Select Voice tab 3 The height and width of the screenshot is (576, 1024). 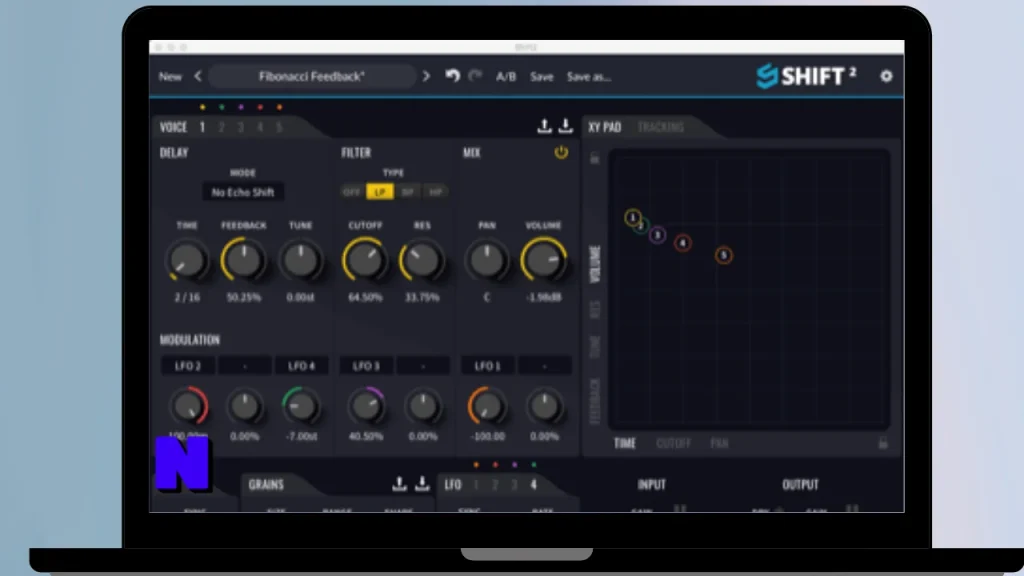(241, 127)
